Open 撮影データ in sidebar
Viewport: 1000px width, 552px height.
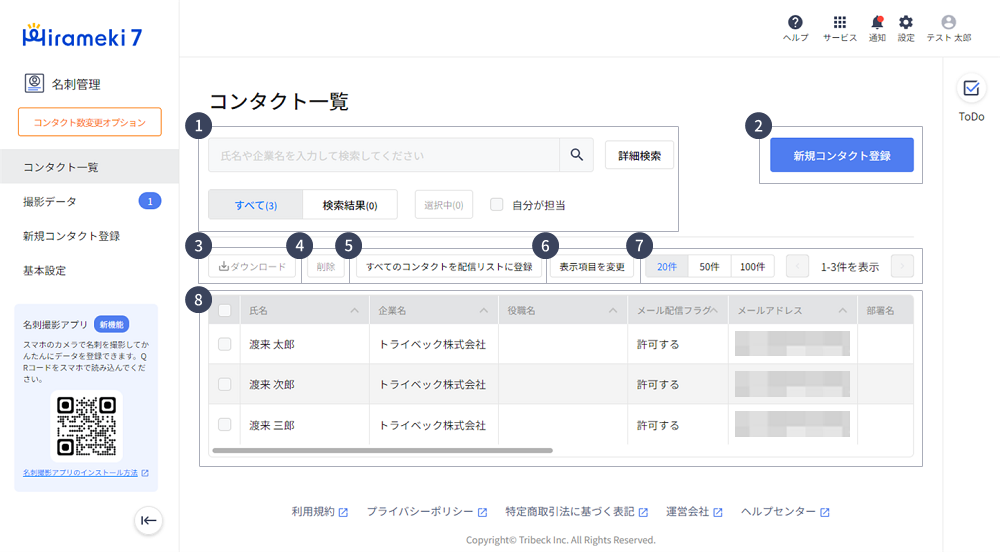coord(89,201)
